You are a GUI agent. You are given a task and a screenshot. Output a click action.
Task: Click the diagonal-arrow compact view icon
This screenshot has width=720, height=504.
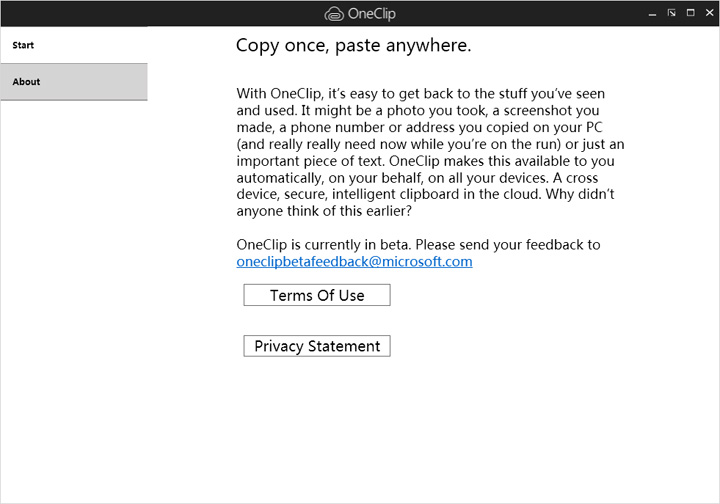point(671,13)
